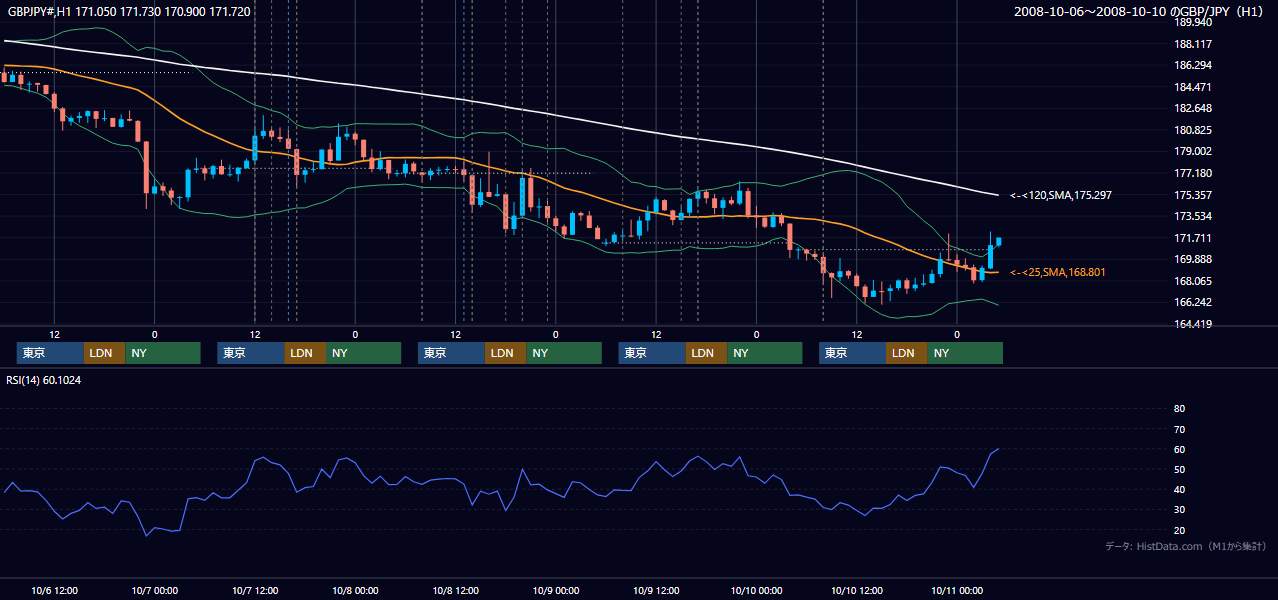Click price axis value 188.117
This screenshot has height=600, width=1278.
(x=1194, y=44)
